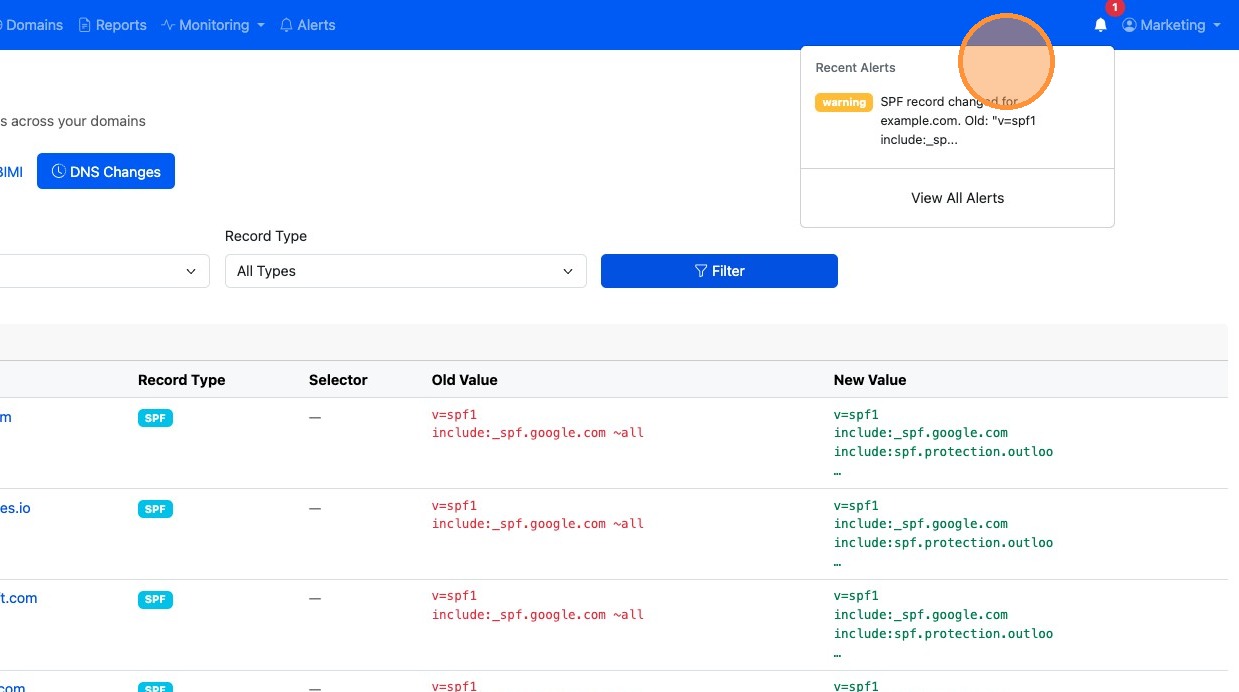Expand the Monitoring menu

point(212,25)
